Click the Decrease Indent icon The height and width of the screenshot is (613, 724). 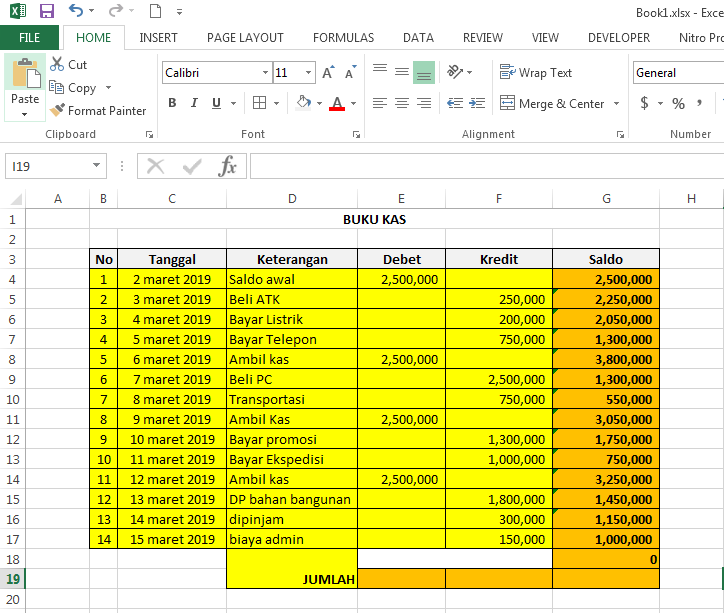point(455,103)
